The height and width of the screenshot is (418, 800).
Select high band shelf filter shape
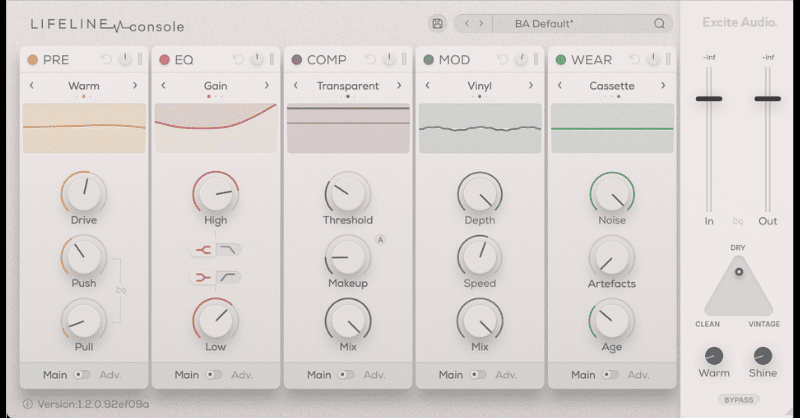(228, 250)
